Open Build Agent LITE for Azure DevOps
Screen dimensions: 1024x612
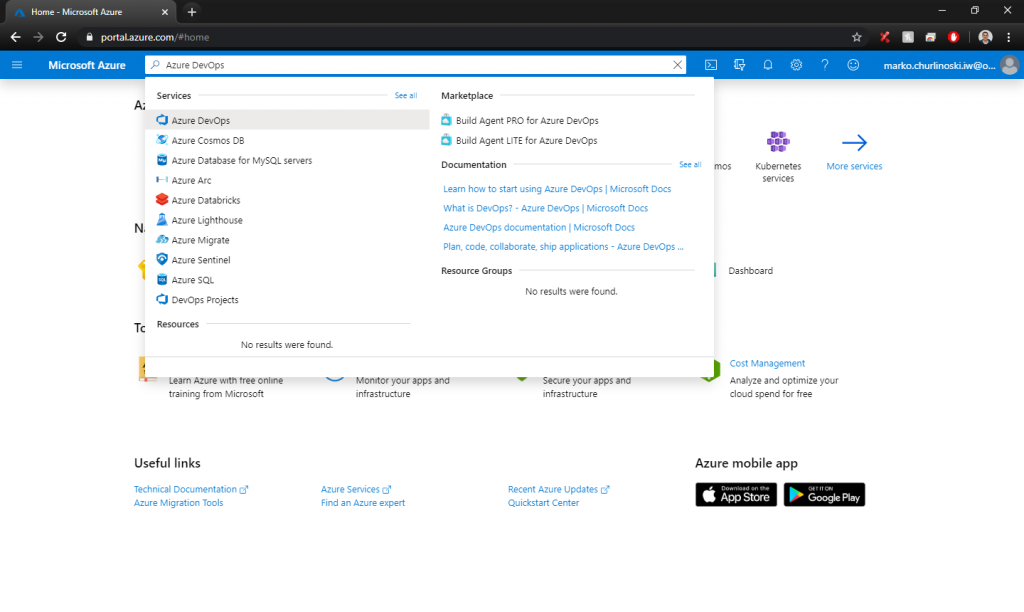(526, 140)
